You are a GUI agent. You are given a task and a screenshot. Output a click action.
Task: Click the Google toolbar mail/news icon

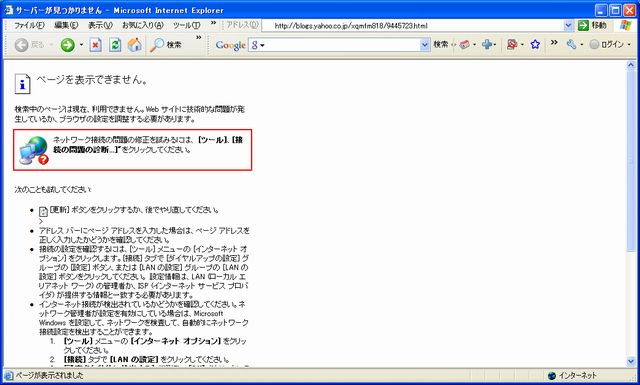pos(464,45)
